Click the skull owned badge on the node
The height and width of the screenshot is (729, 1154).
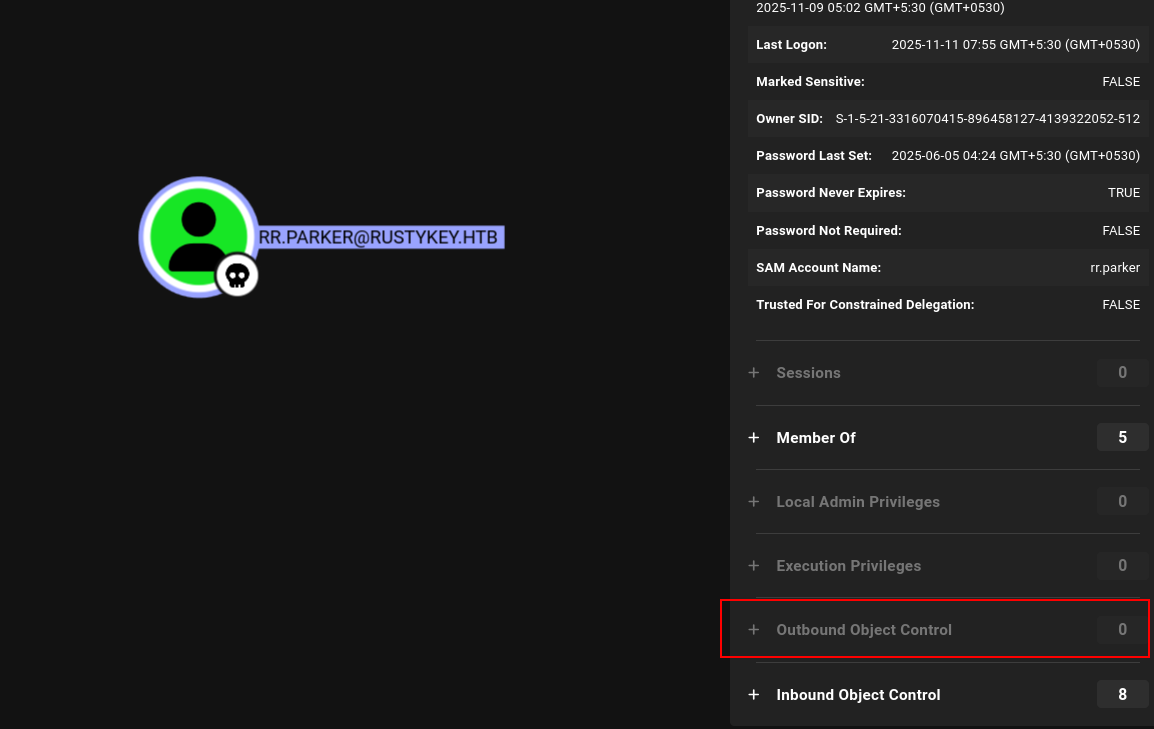(x=237, y=275)
